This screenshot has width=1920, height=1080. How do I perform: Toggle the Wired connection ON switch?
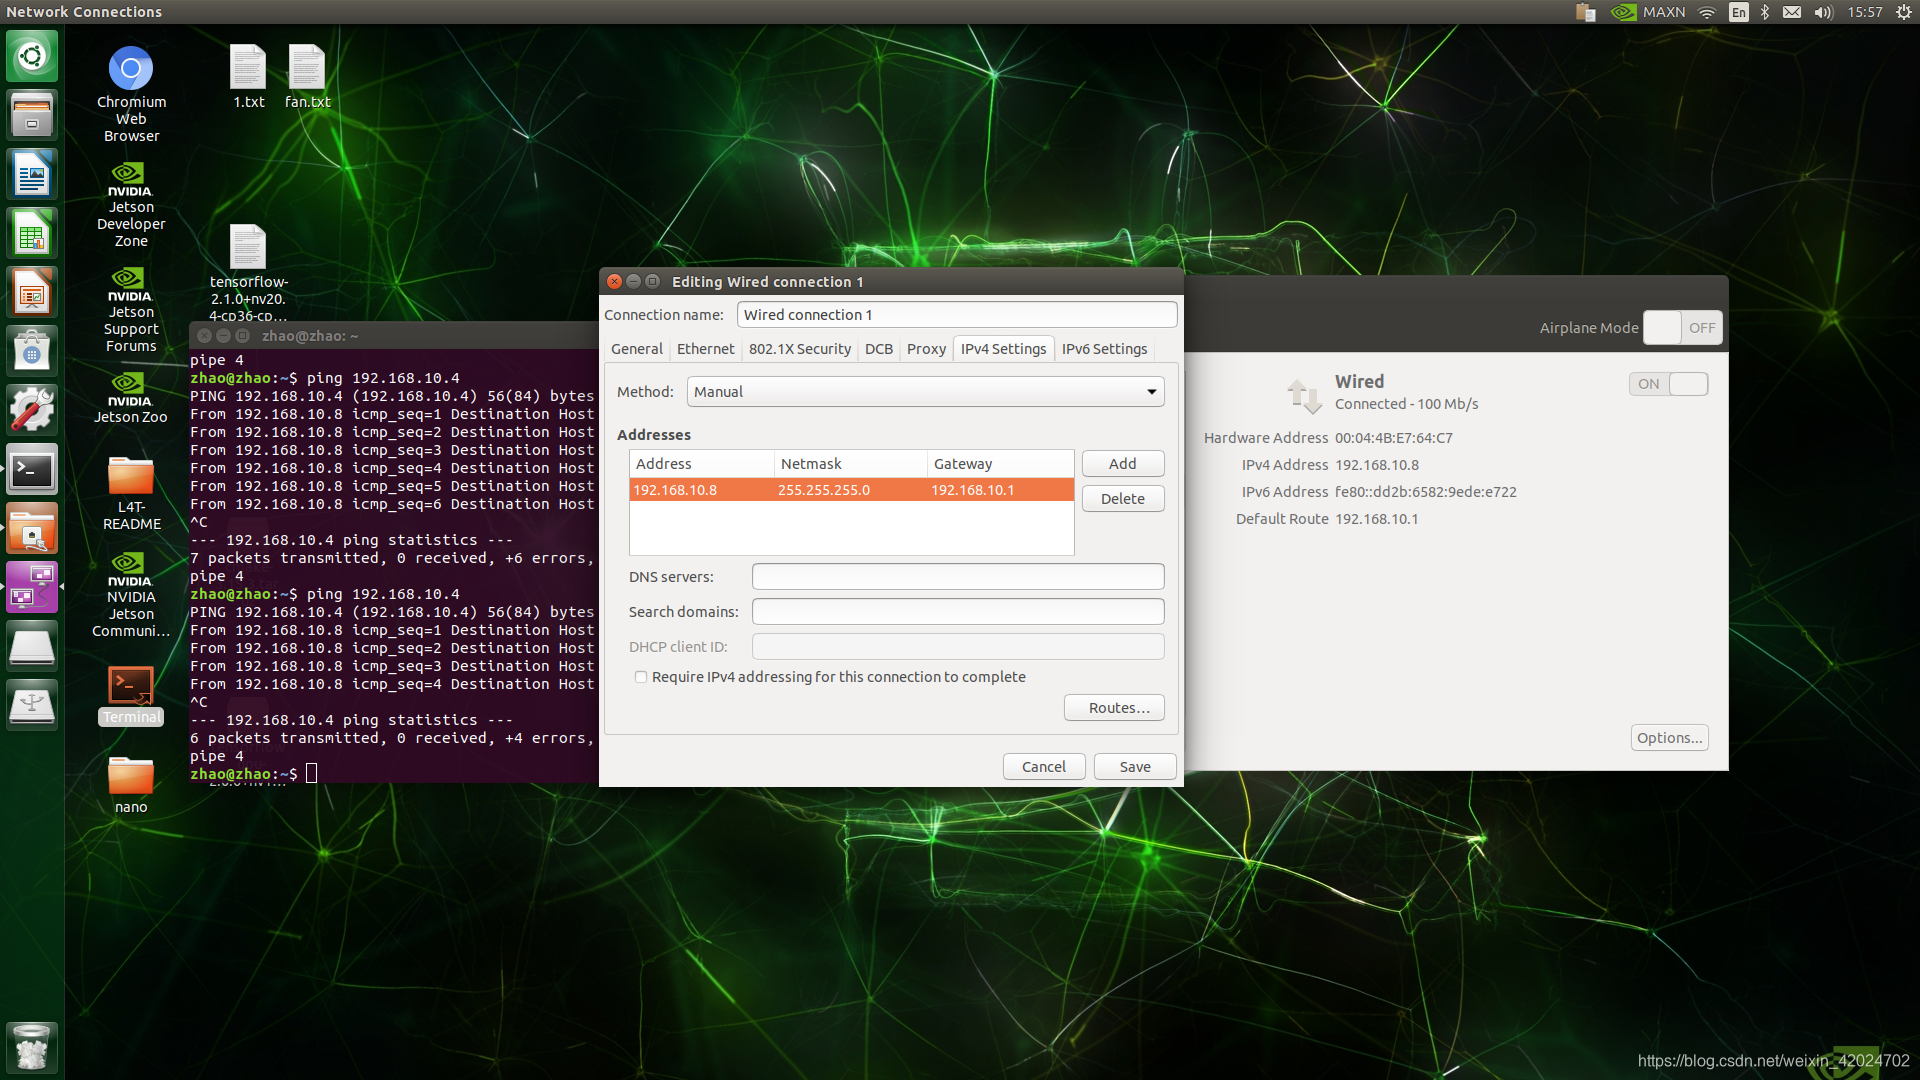[1668, 384]
